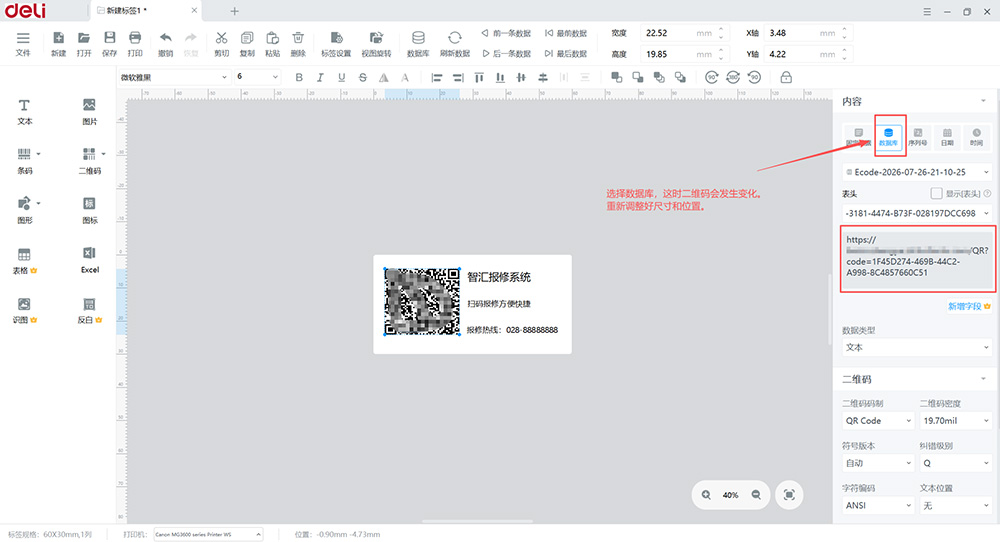The image size is (1000, 542).
Task: Open the ANSI 字符编码 dropdown
Action: pos(878,505)
